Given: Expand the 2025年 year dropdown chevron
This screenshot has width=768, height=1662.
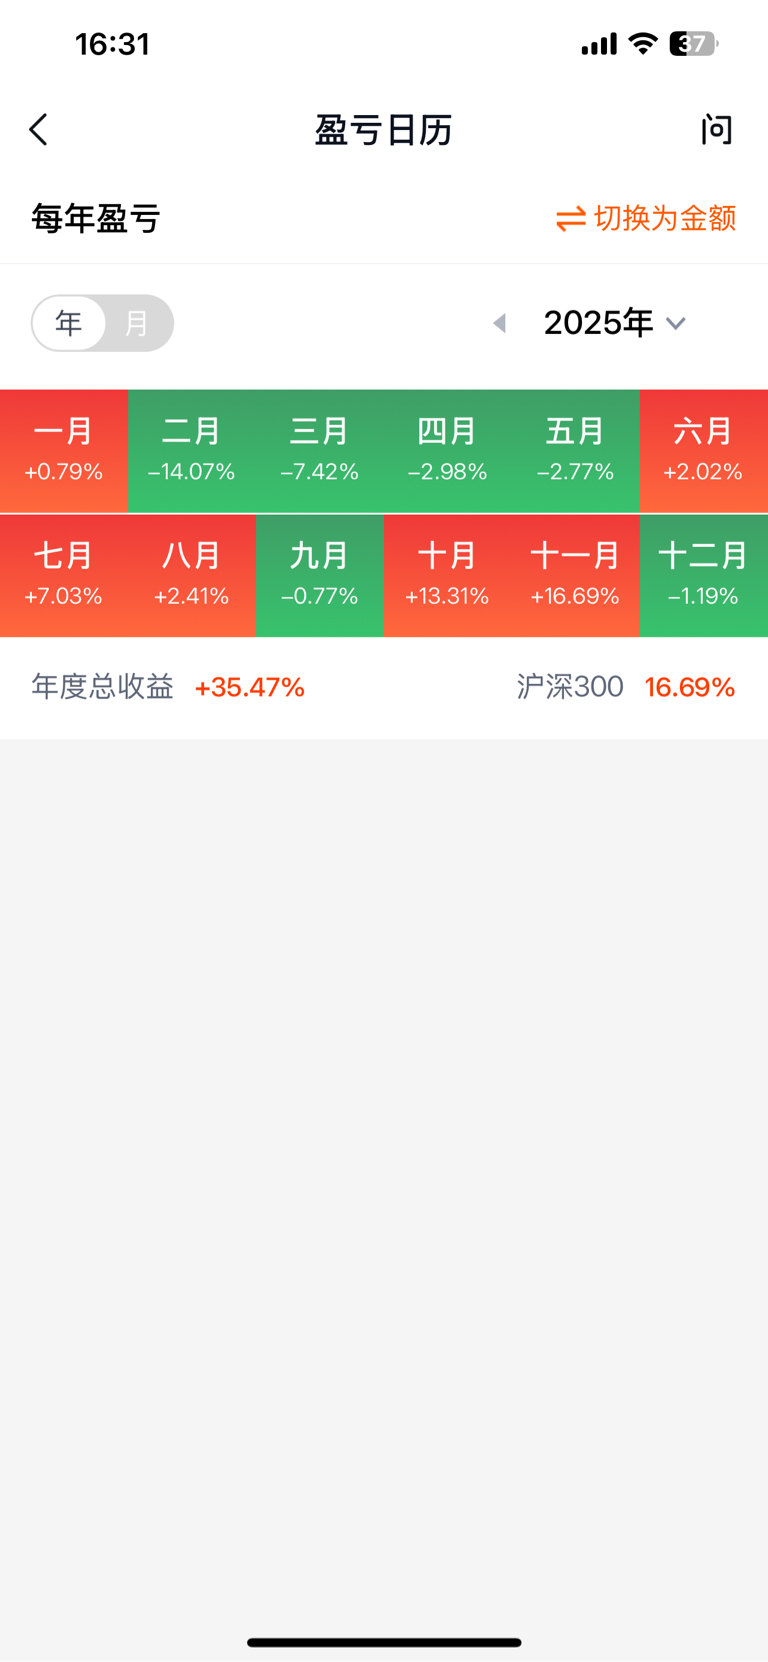Looking at the screenshot, I should coord(676,323).
